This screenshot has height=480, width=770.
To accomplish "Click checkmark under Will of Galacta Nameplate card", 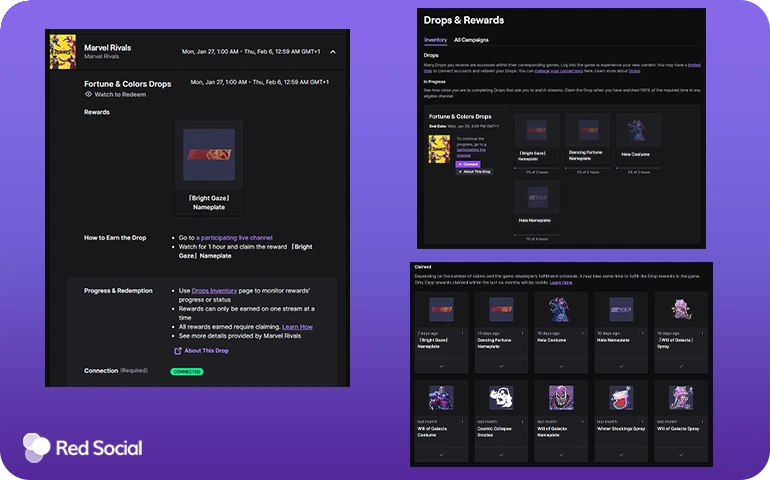I will coord(561,454).
